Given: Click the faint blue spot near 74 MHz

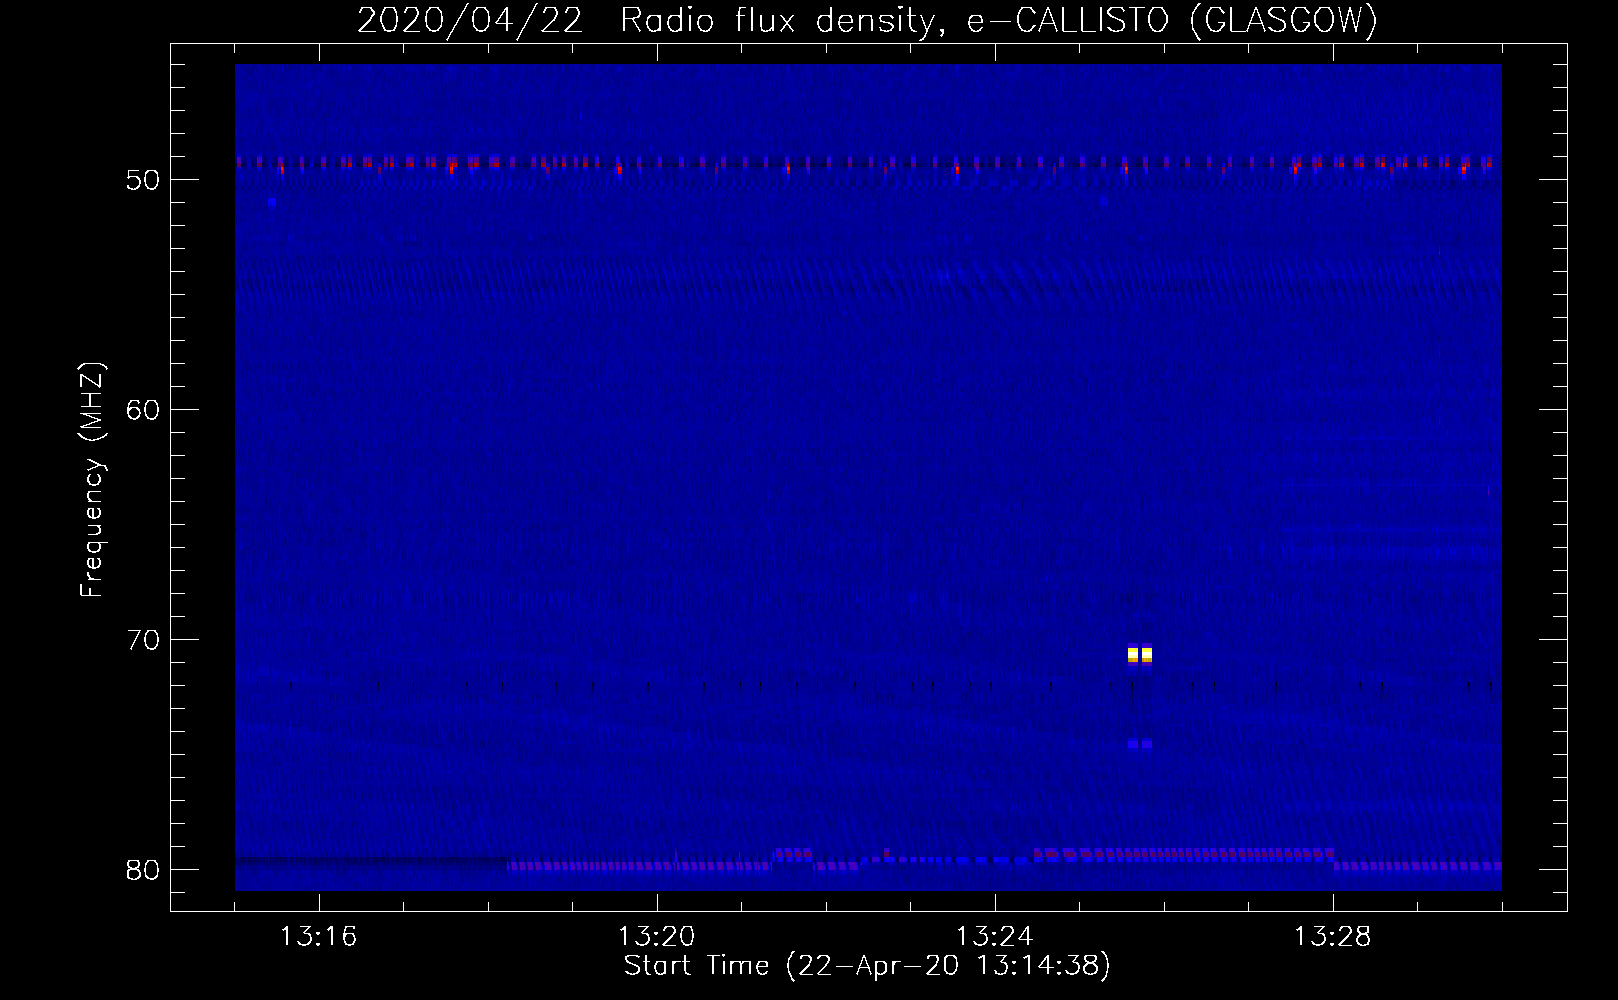Looking at the screenshot, I should [x=1140, y=744].
